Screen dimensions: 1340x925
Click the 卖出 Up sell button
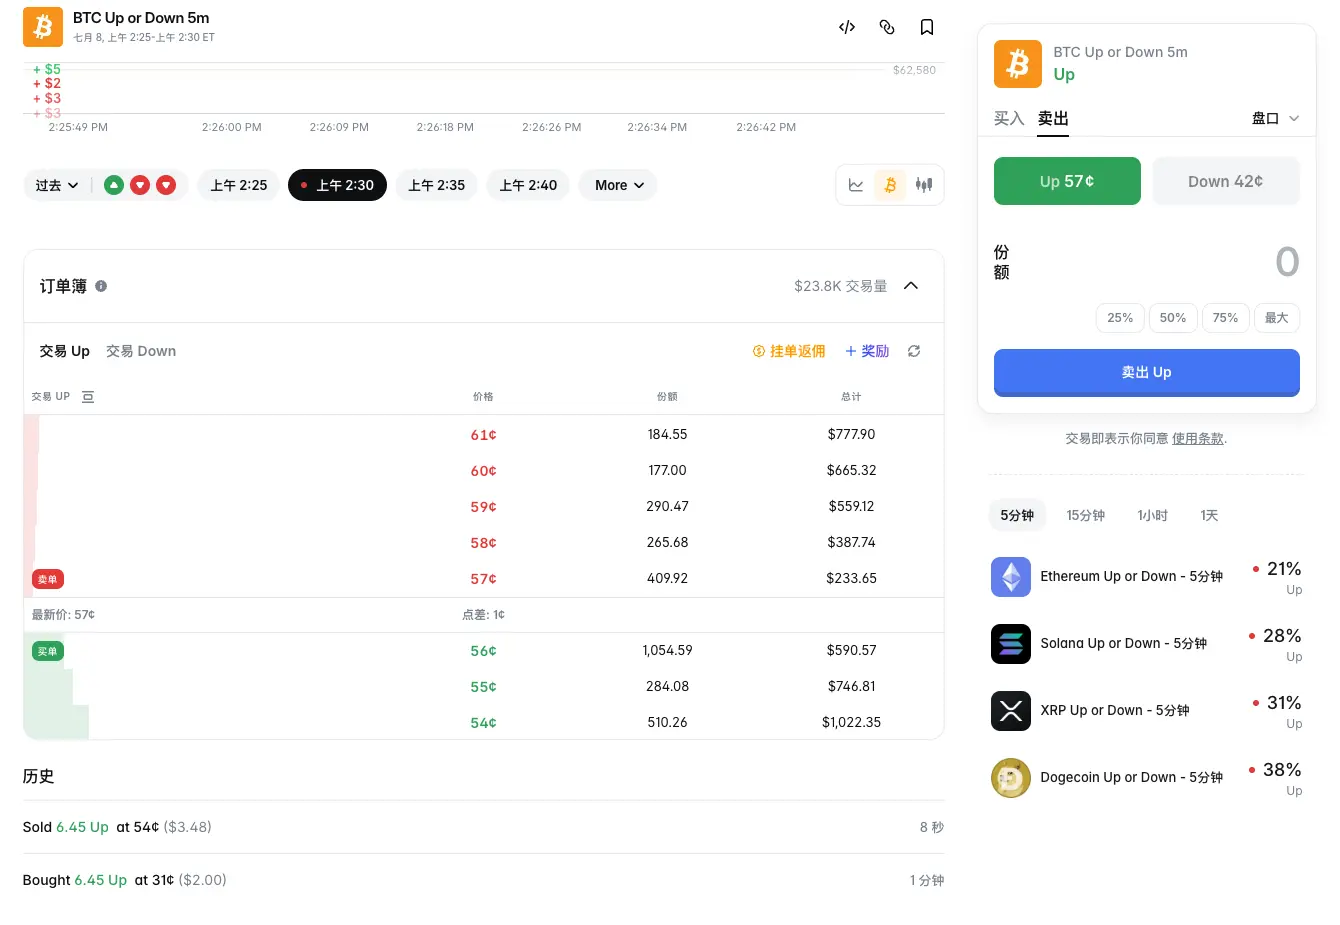tap(1147, 372)
